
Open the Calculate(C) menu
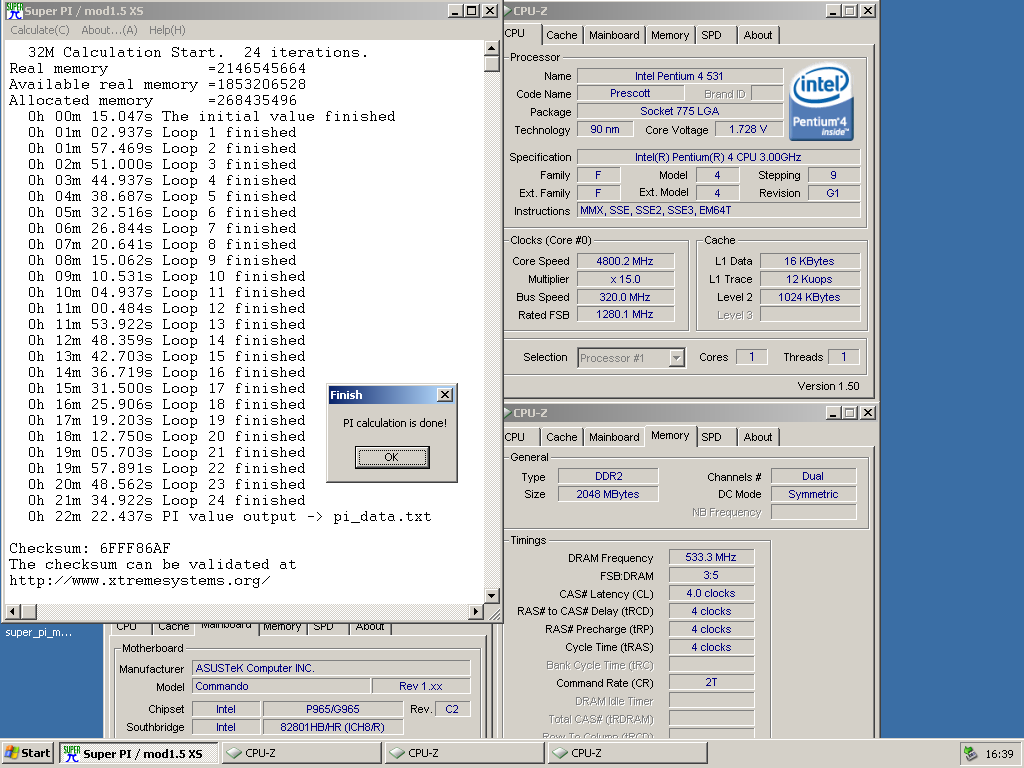coord(40,30)
